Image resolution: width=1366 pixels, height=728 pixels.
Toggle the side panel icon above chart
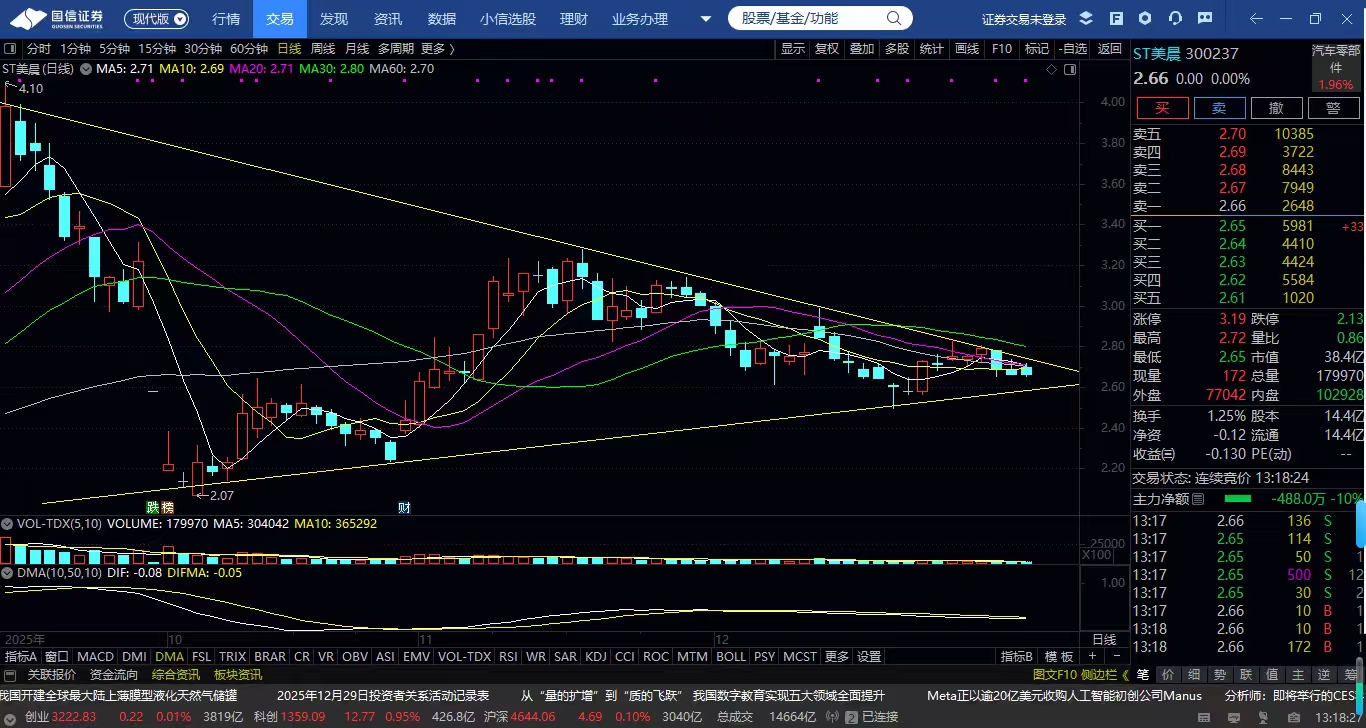[1071, 69]
